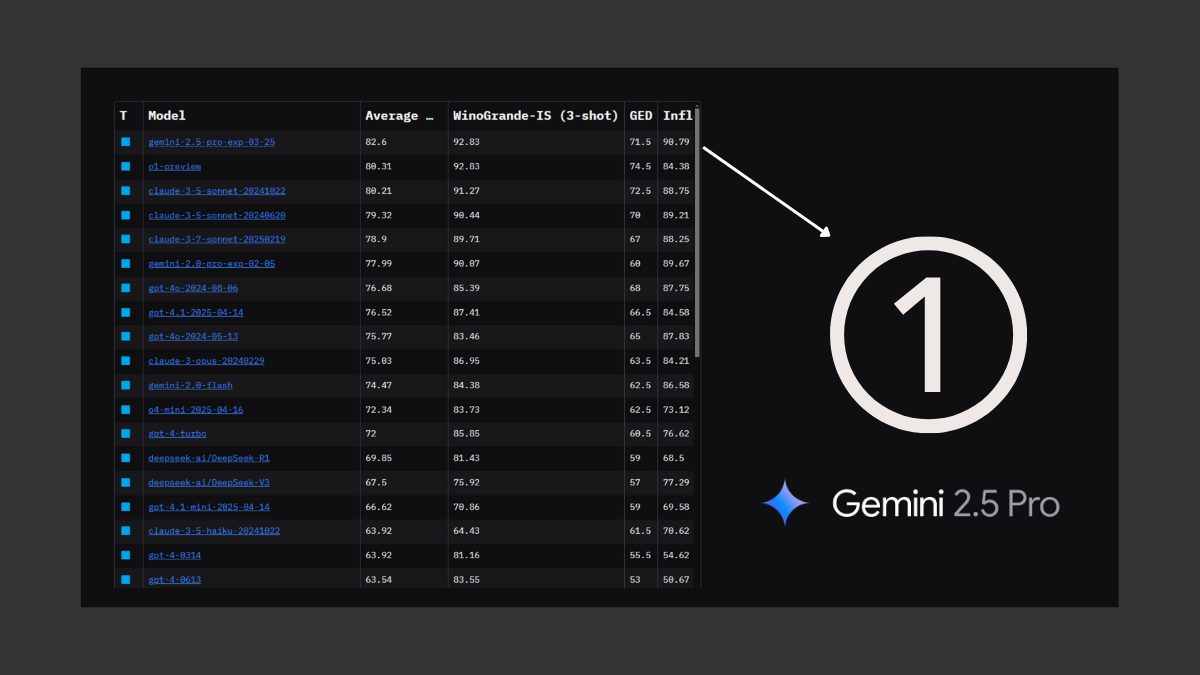Image resolution: width=1200 pixels, height=675 pixels.
Task: Click the type square in claude-3-7-sonnet-20250219 row
Action: click(x=126, y=239)
